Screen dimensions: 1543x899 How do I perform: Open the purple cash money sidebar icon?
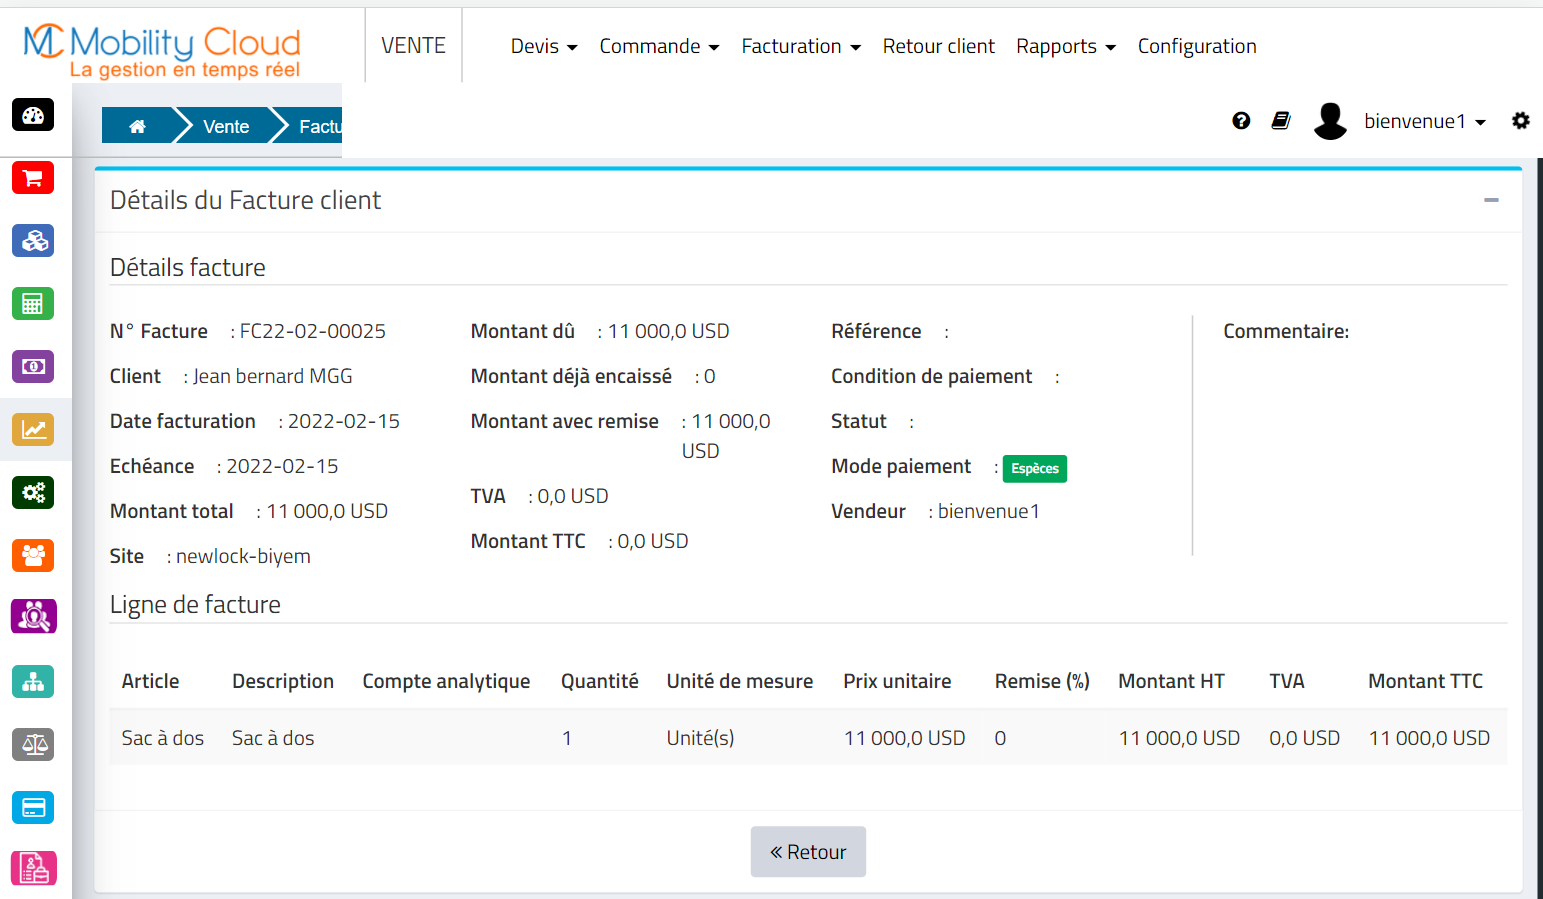pos(33,367)
